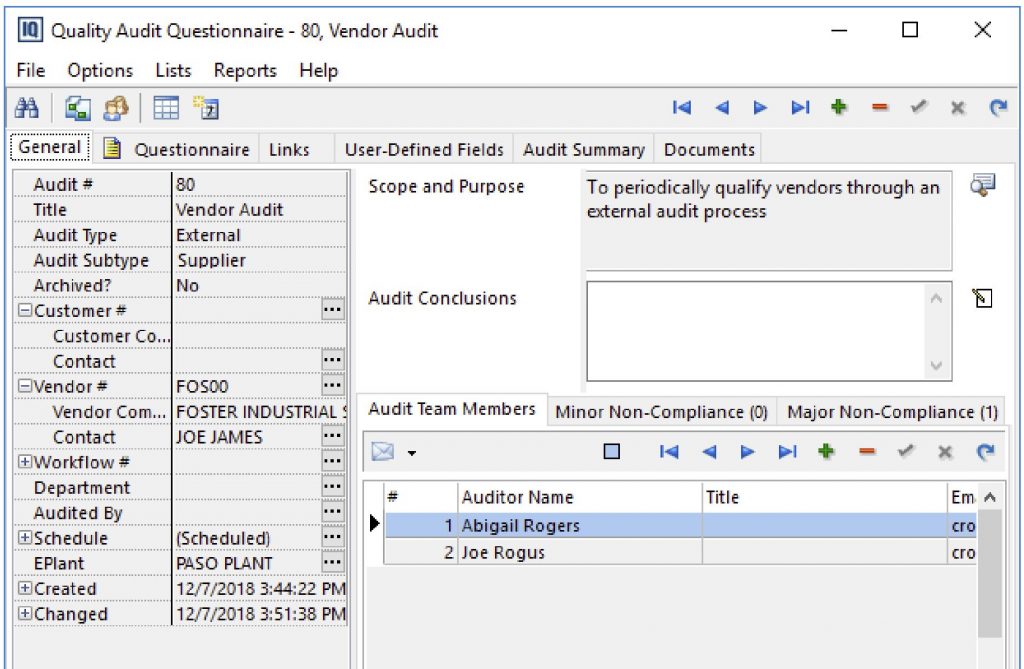The height and width of the screenshot is (669, 1024).
Task: Collapse the Vendor # tree node
Action: [x=25, y=387]
